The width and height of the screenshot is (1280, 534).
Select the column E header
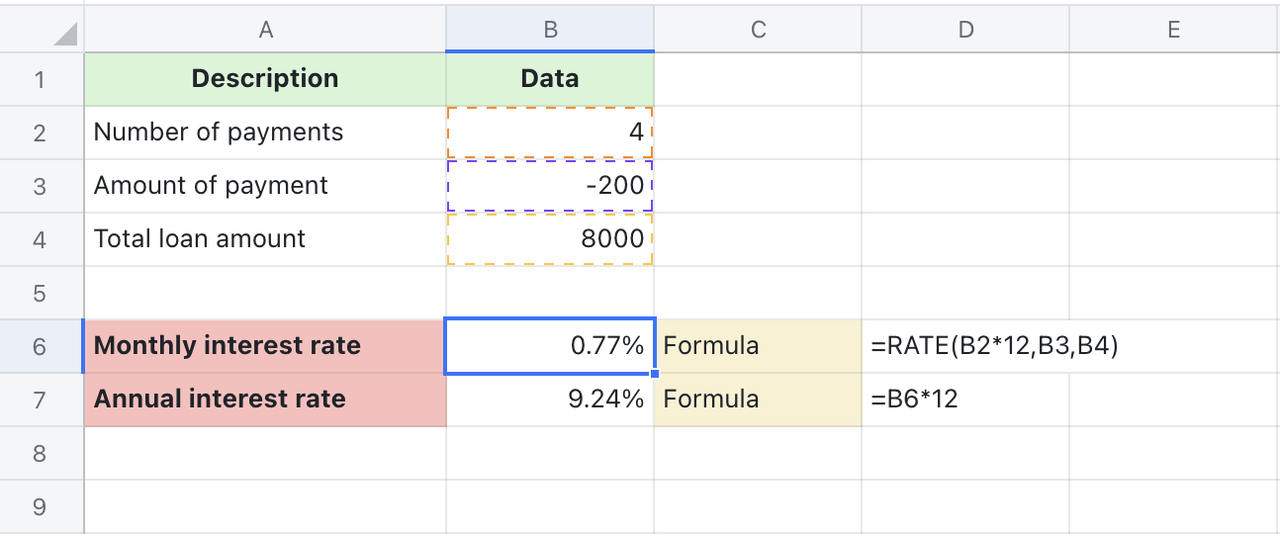pyautogui.click(x=1173, y=30)
